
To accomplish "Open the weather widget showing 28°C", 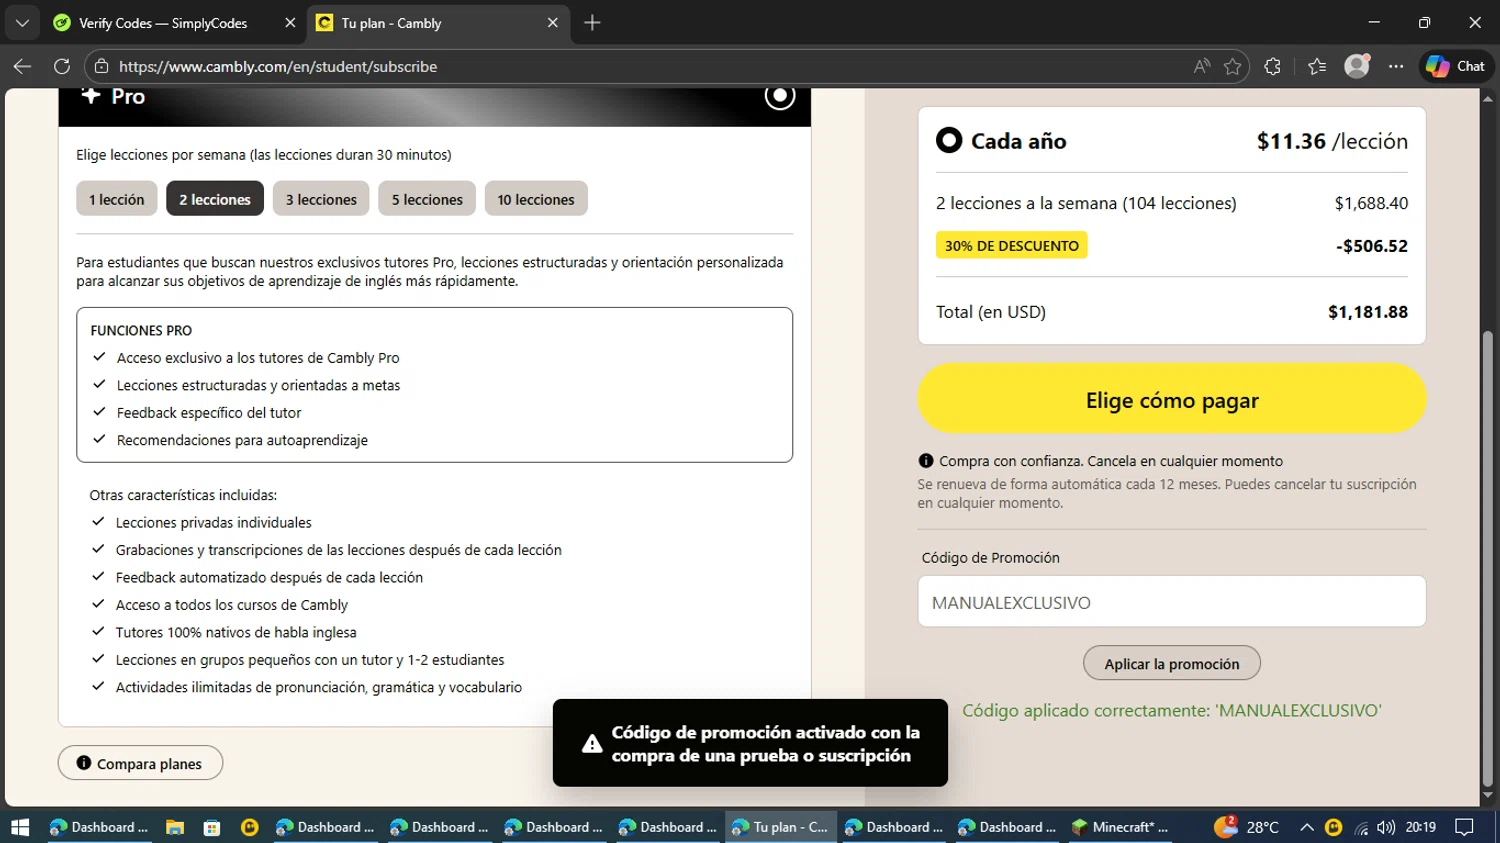I will [1246, 827].
